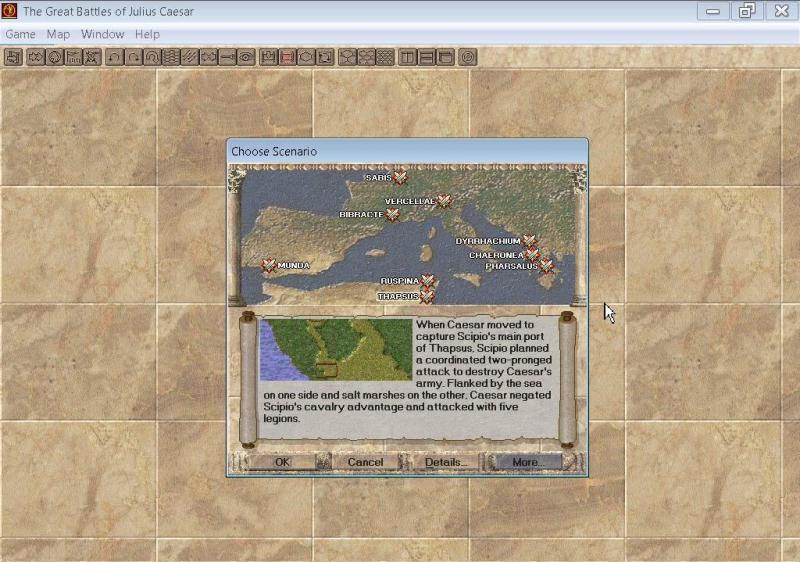Confirm scenario with the OK button
Screen dimensions: 800x562
(282, 462)
